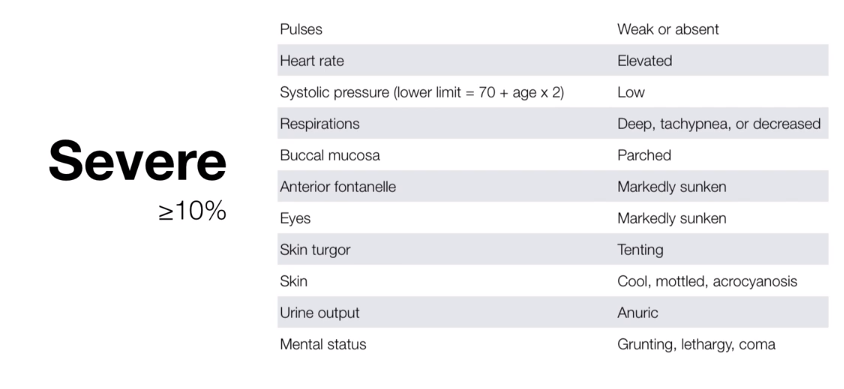Viewport: 844px width, 389px height.
Task: Click the Skin turgor row label
Action: (x=315, y=250)
